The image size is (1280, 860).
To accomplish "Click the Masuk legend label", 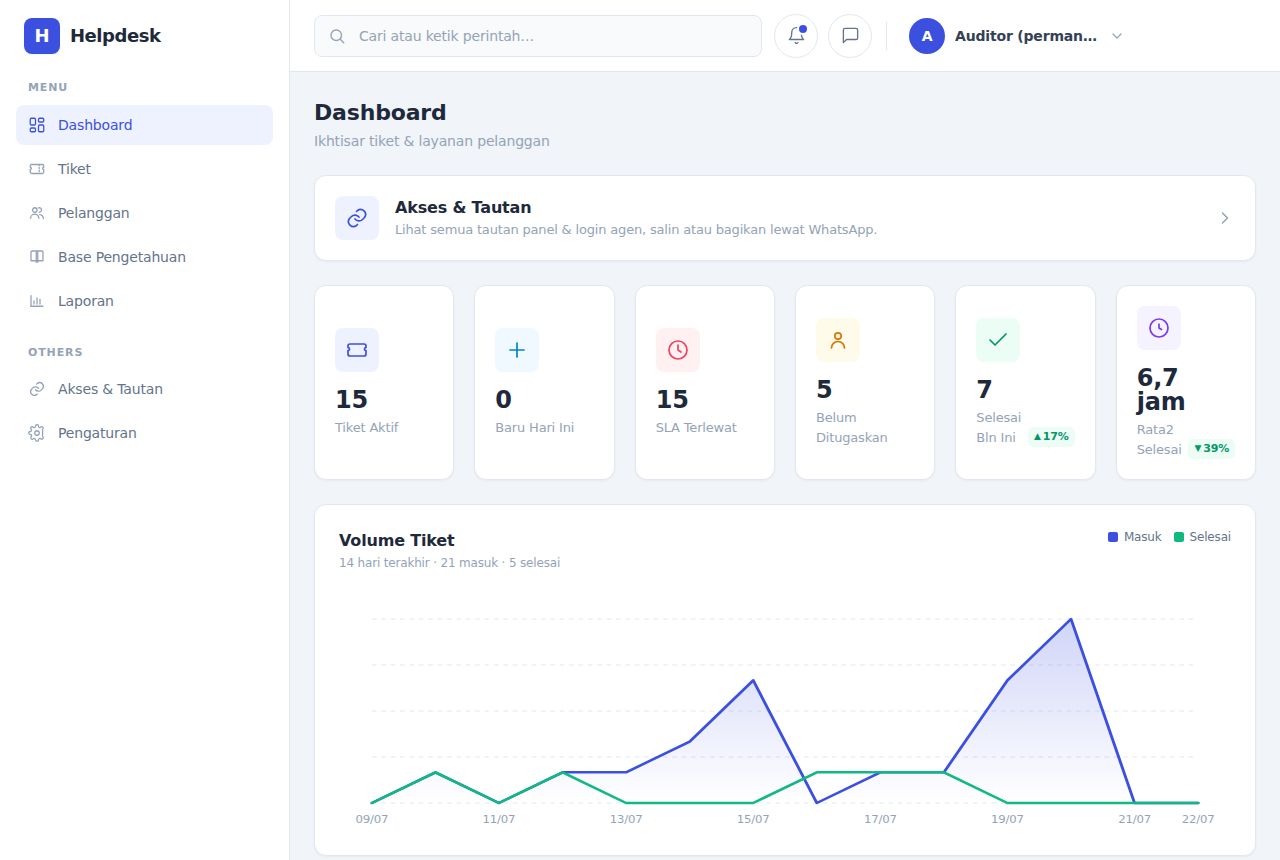I will coord(1143,537).
